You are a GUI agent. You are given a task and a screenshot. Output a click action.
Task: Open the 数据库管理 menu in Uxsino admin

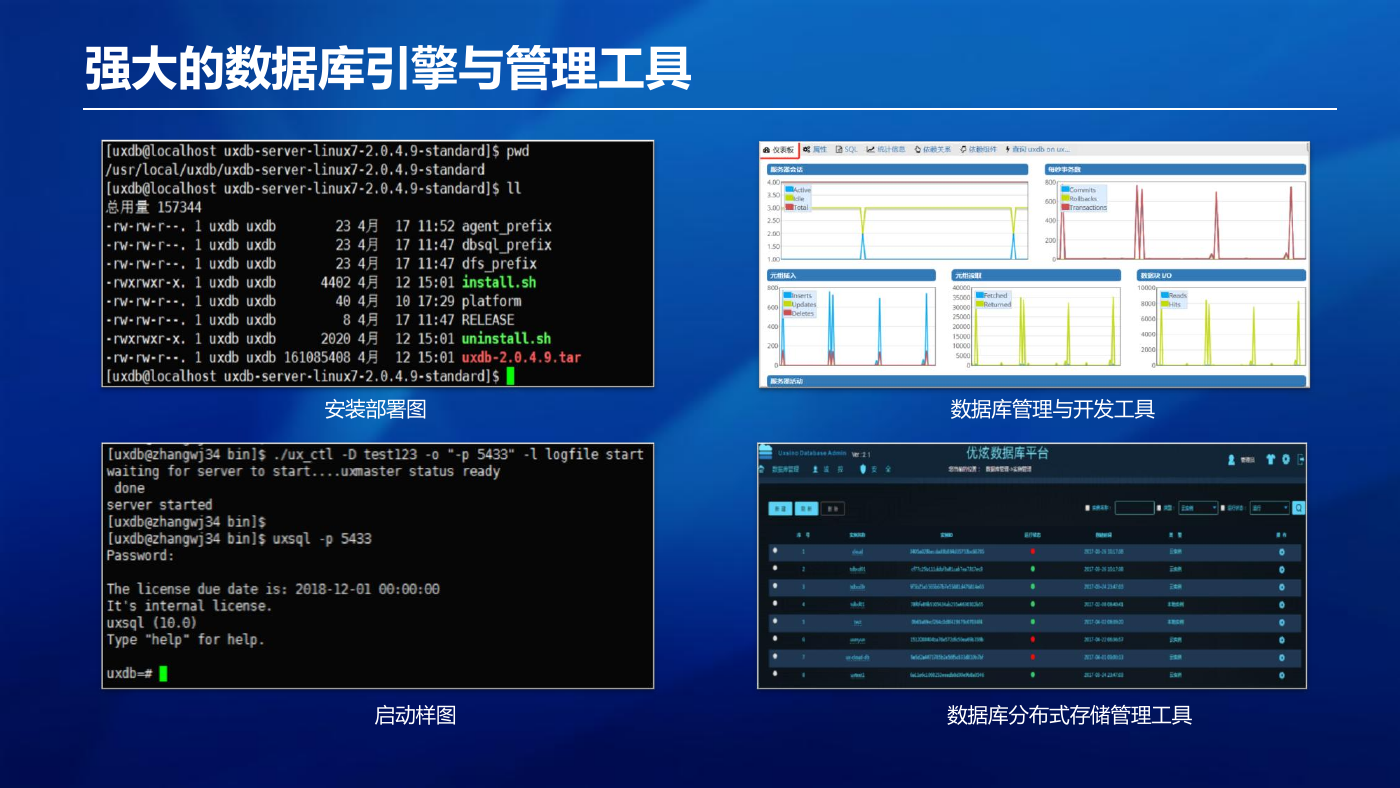(x=785, y=469)
